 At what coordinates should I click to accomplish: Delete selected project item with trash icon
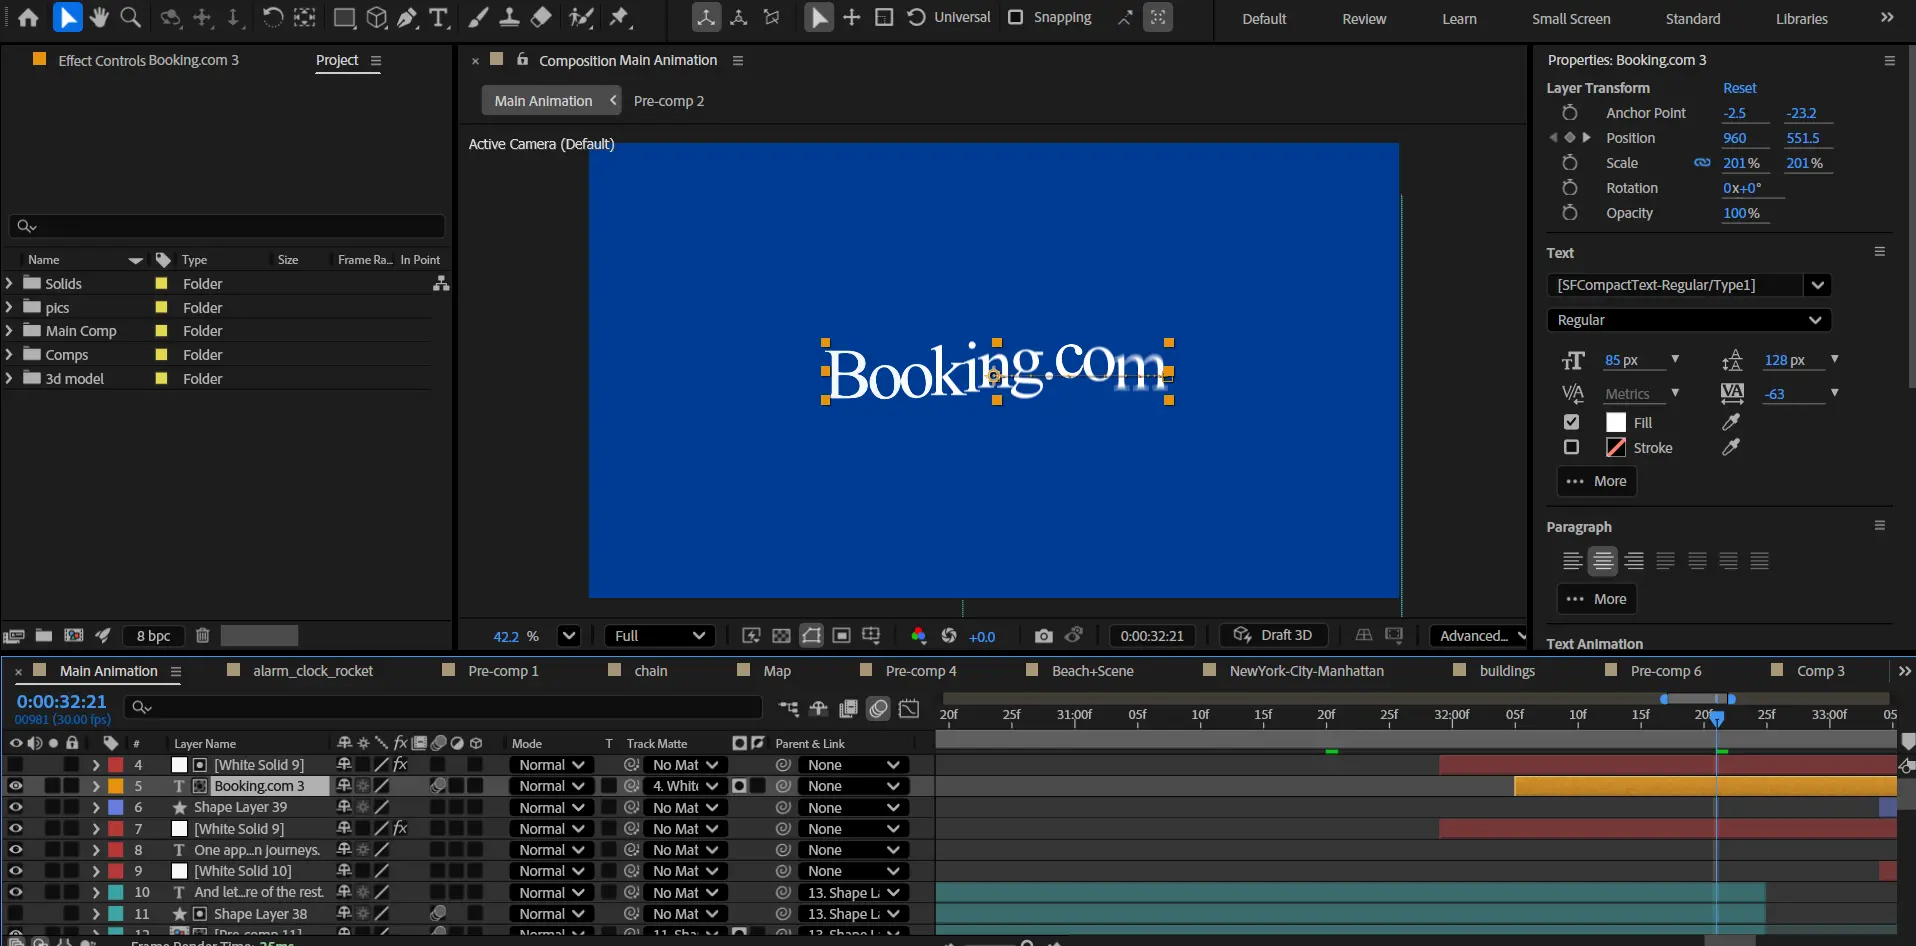(x=202, y=636)
